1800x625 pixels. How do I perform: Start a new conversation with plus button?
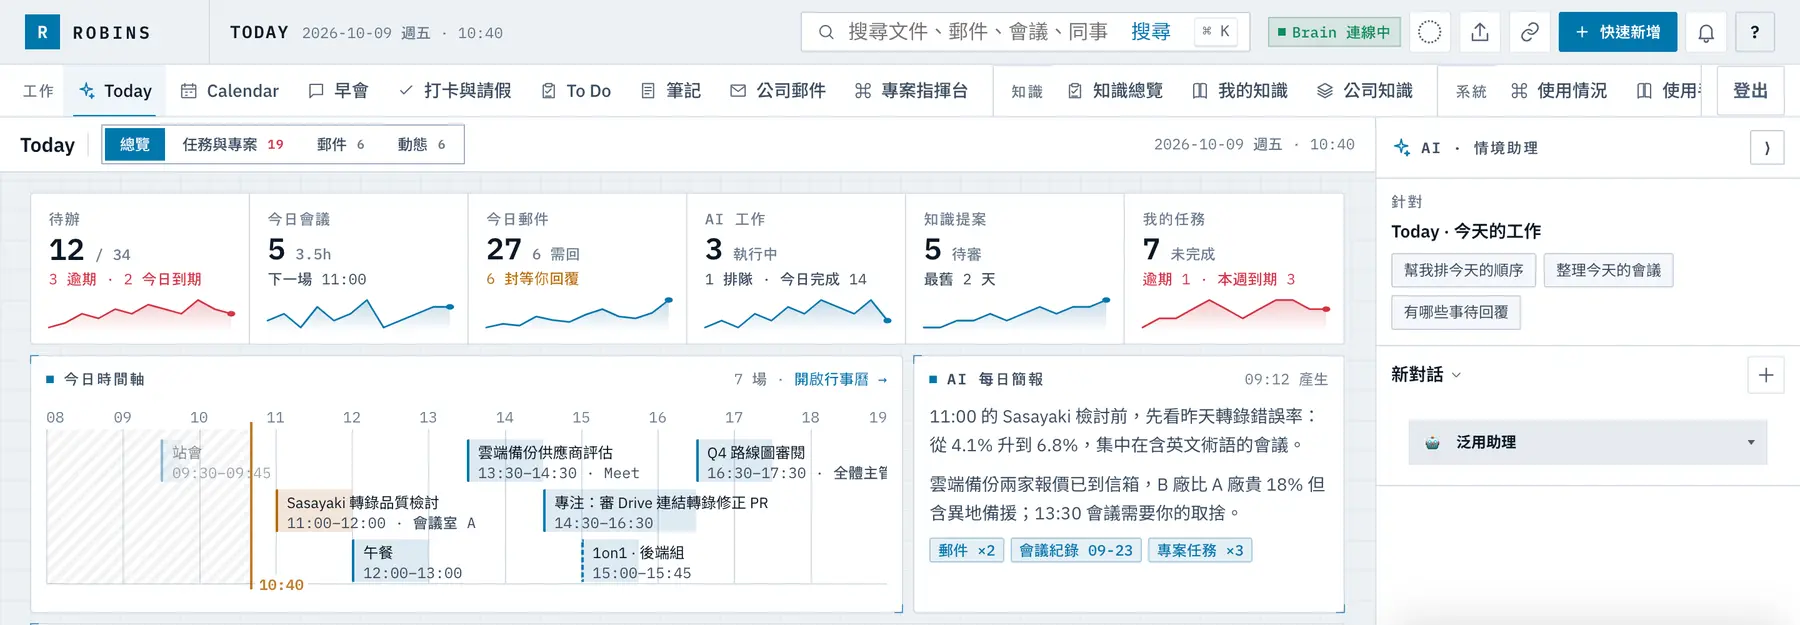point(1766,375)
